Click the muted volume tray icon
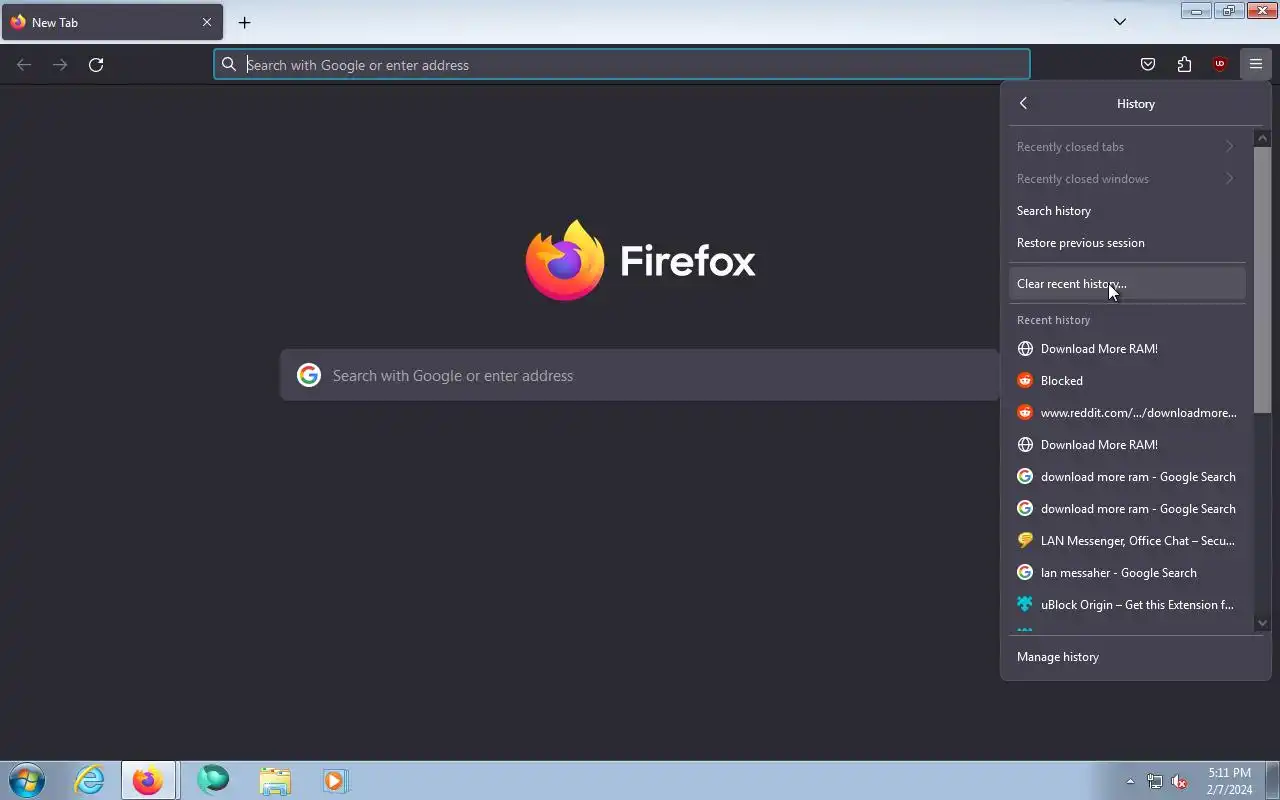The height and width of the screenshot is (800, 1280). (x=1180, y=782)
